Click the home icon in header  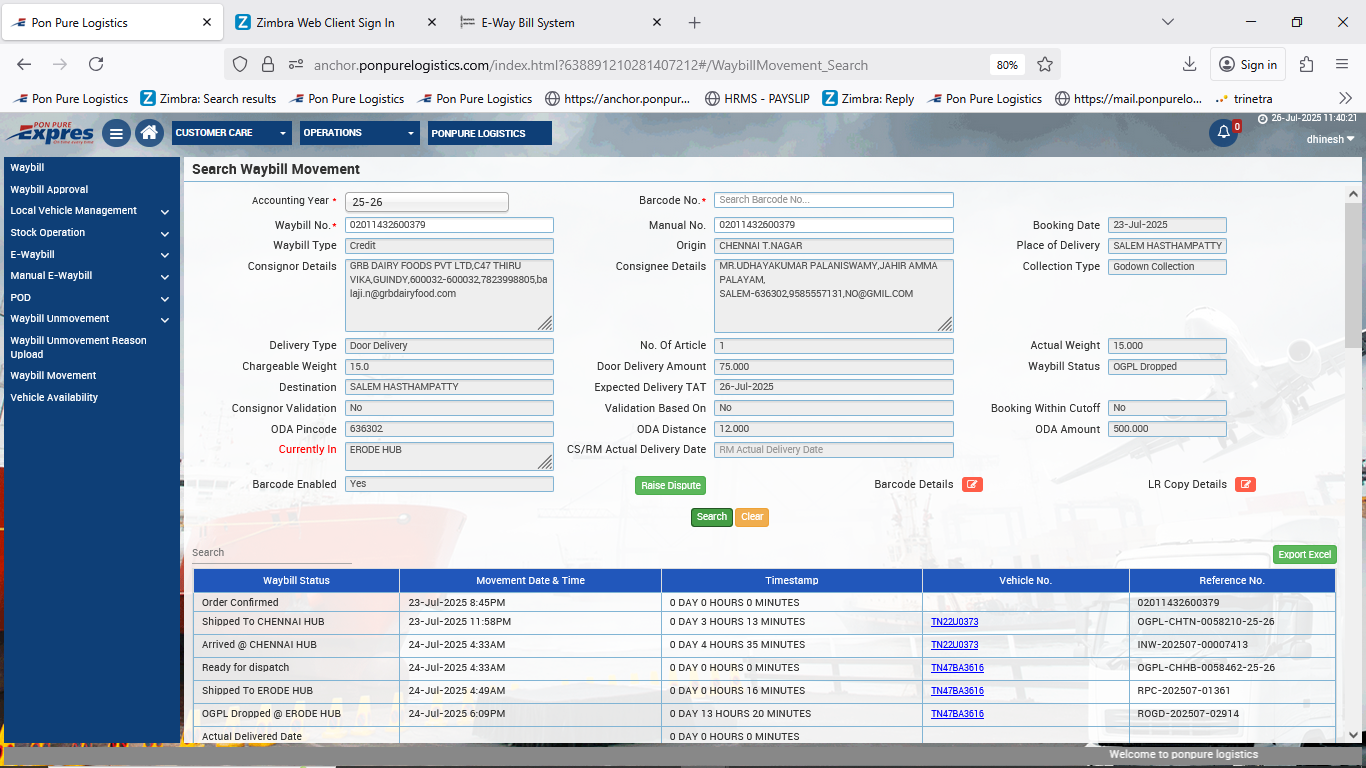149,133
